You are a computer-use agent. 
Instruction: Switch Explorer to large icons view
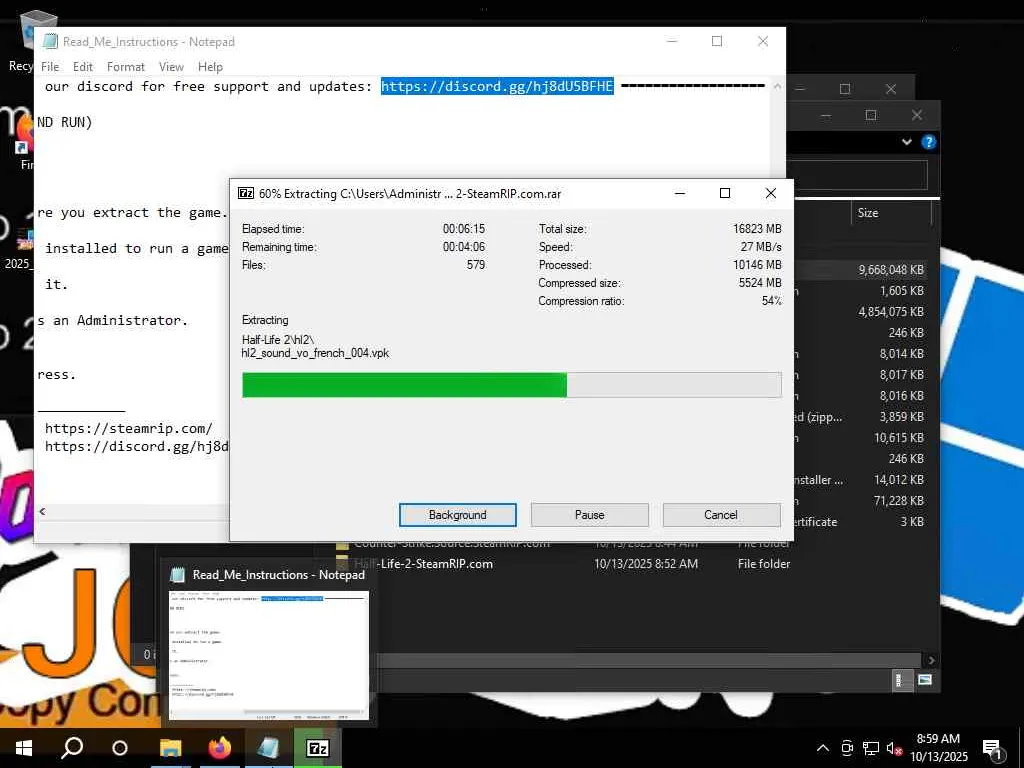(x=925, y=680)
